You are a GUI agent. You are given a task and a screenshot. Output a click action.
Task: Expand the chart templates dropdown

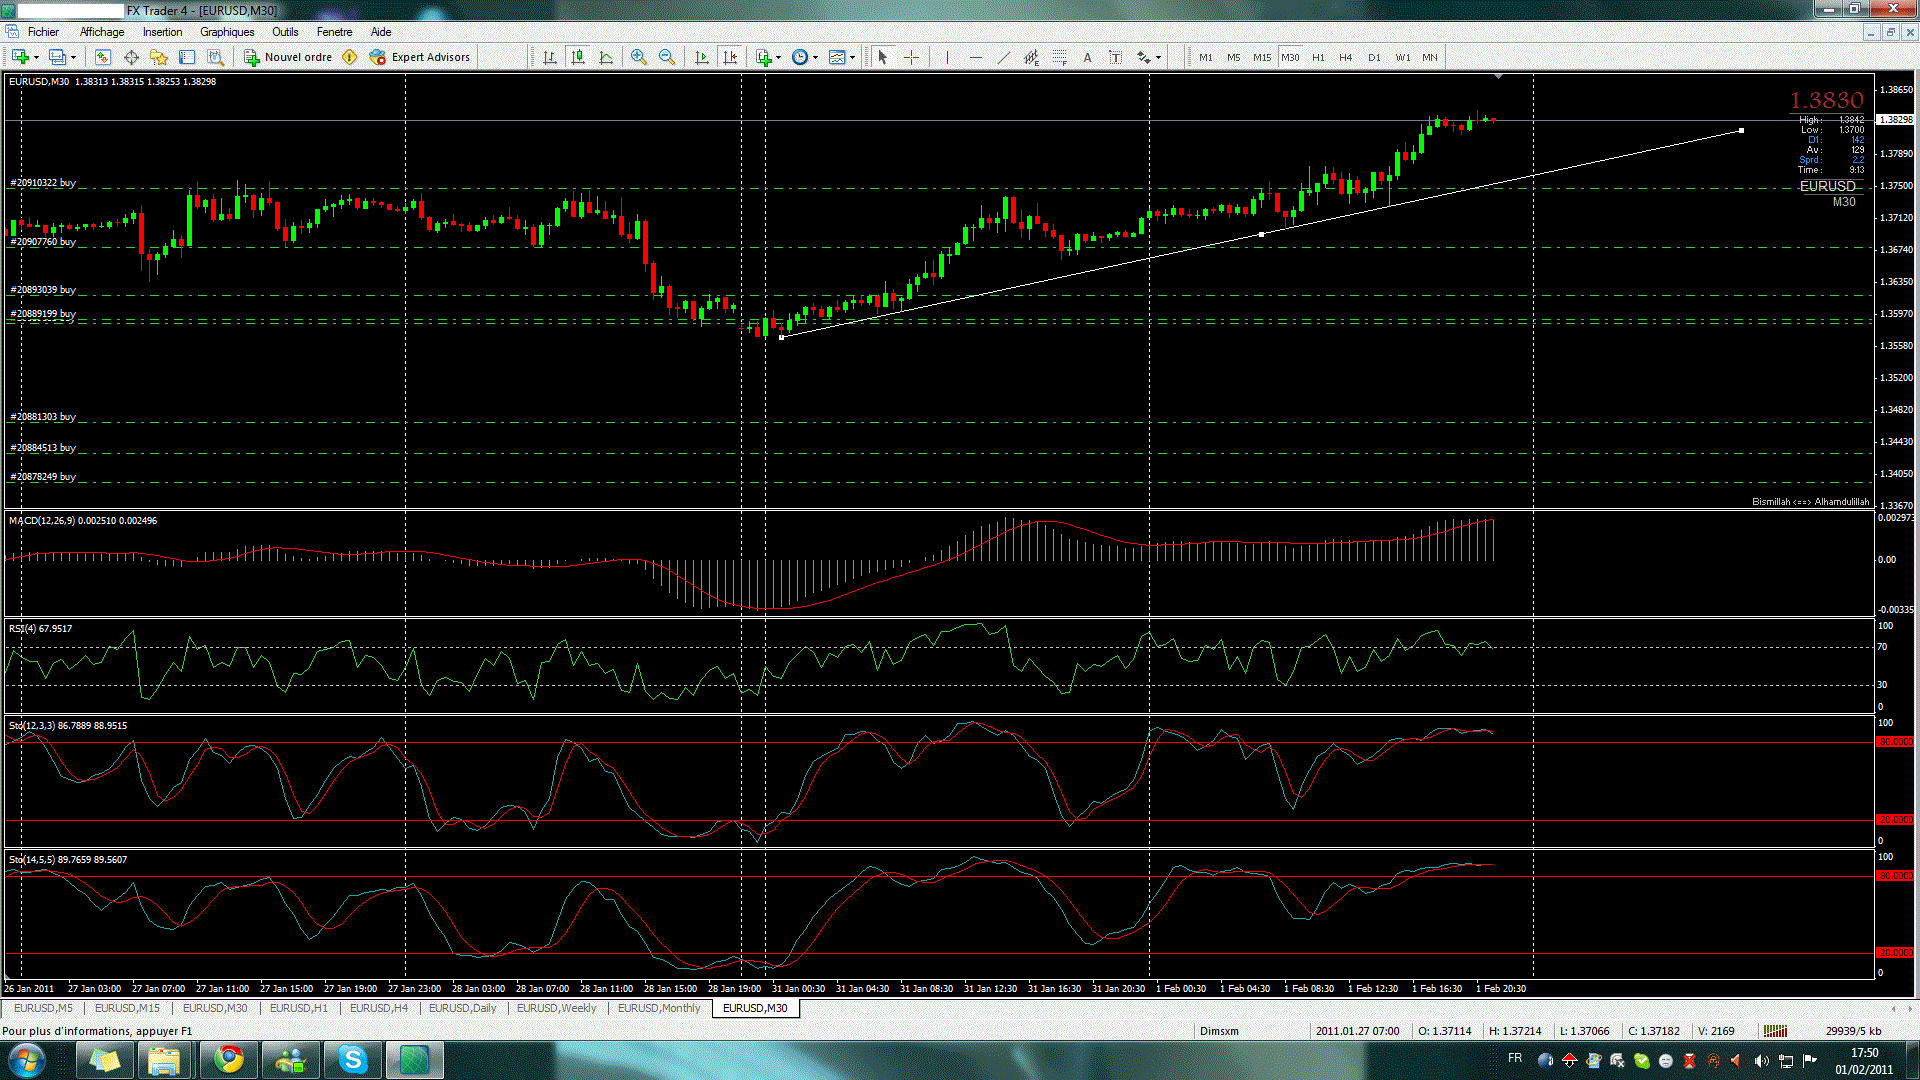pyautogui.click(x=852, y=57)
